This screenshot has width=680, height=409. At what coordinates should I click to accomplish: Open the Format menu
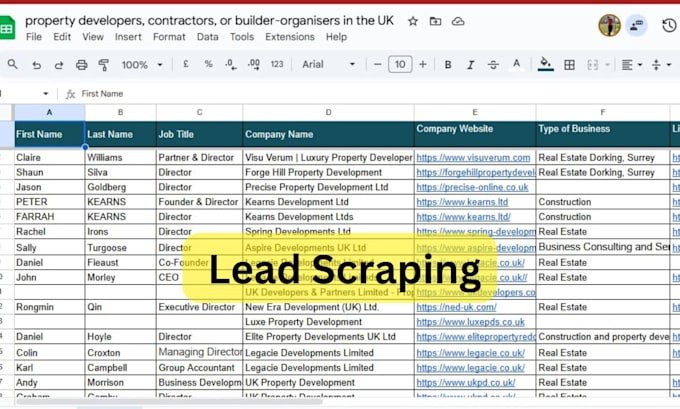coord(169,37)
